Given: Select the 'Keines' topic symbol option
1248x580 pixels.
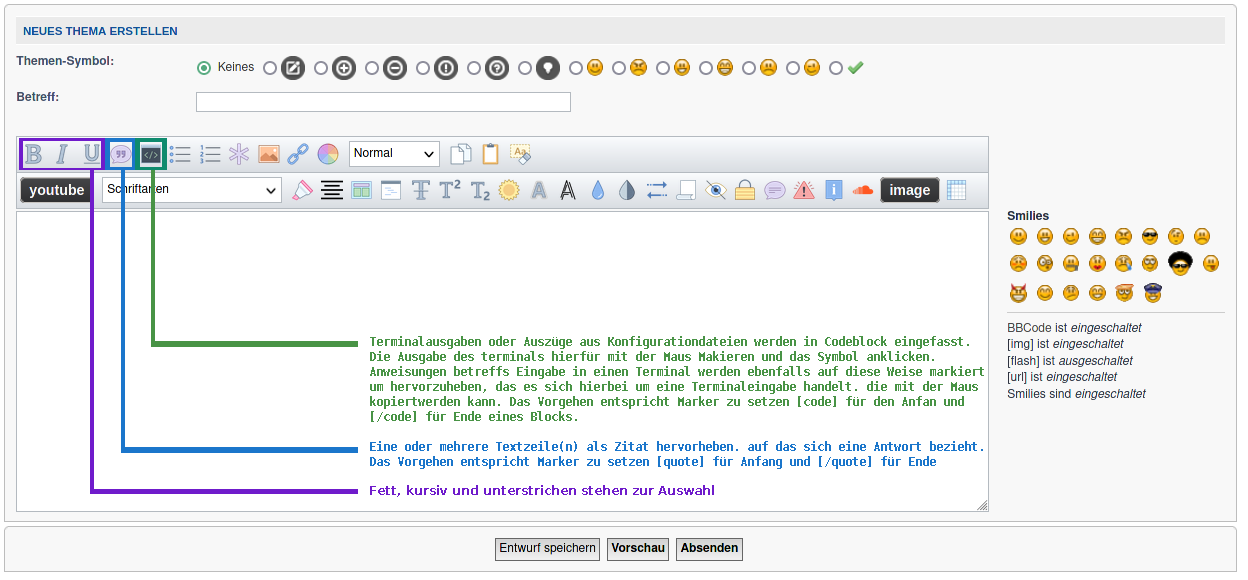Looking at the screenshot, I should point(204,68).
